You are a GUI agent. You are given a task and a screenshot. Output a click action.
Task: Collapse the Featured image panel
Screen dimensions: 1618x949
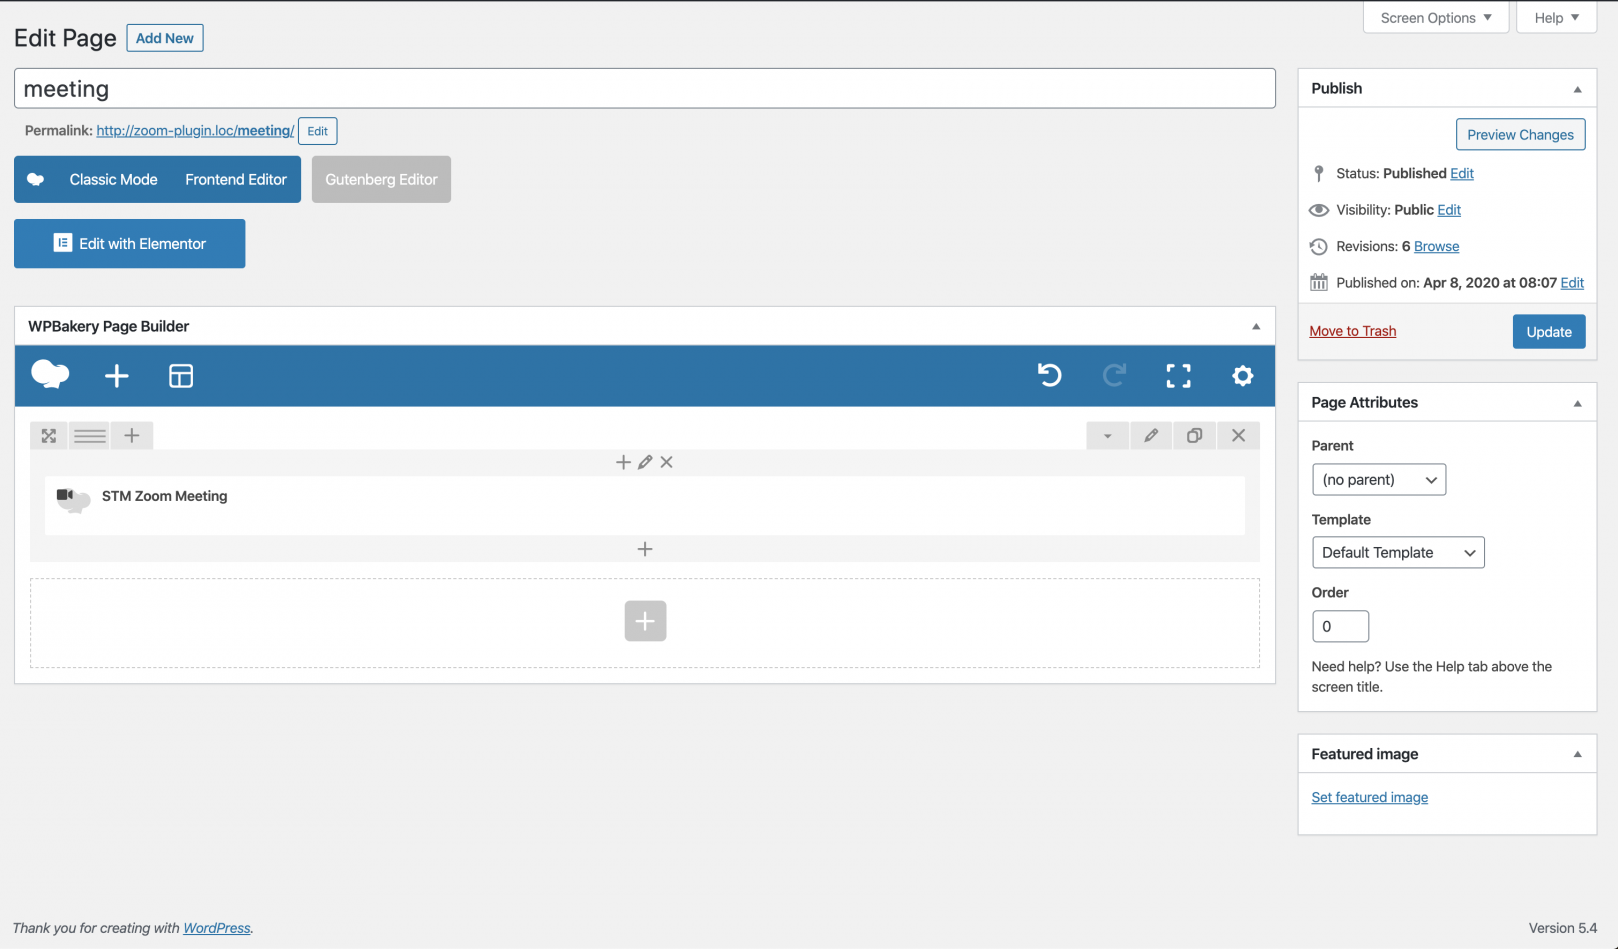pyautogui.click(x=1577, y=754)
